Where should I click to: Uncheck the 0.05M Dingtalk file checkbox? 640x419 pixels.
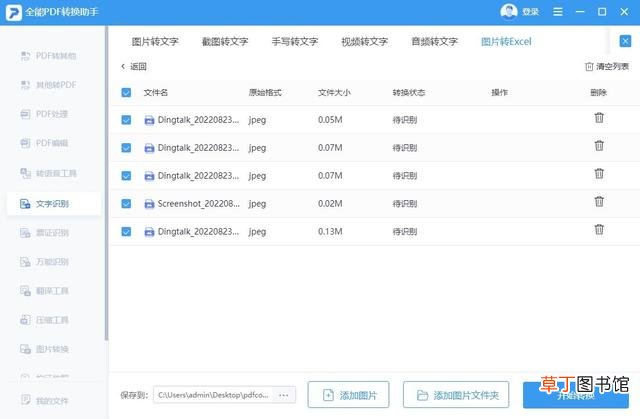point(126,120)
